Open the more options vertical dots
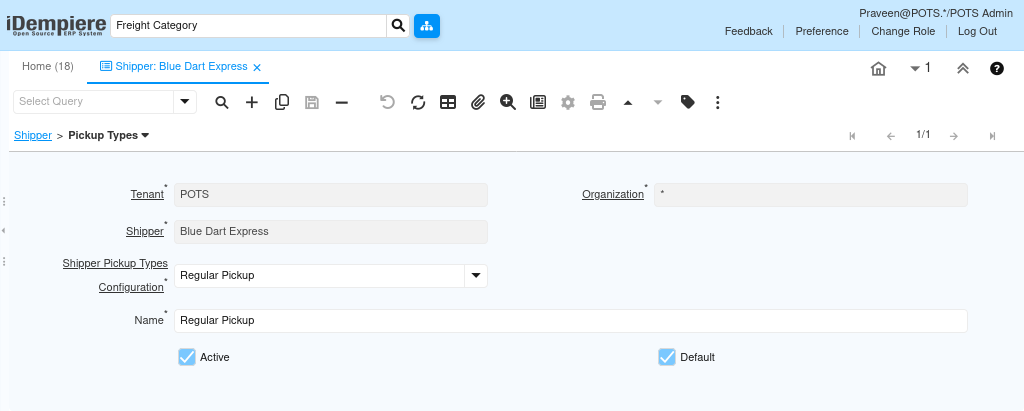Viewport: 1024px width, 411px height. pyautogui.click(x=718, y=103)
